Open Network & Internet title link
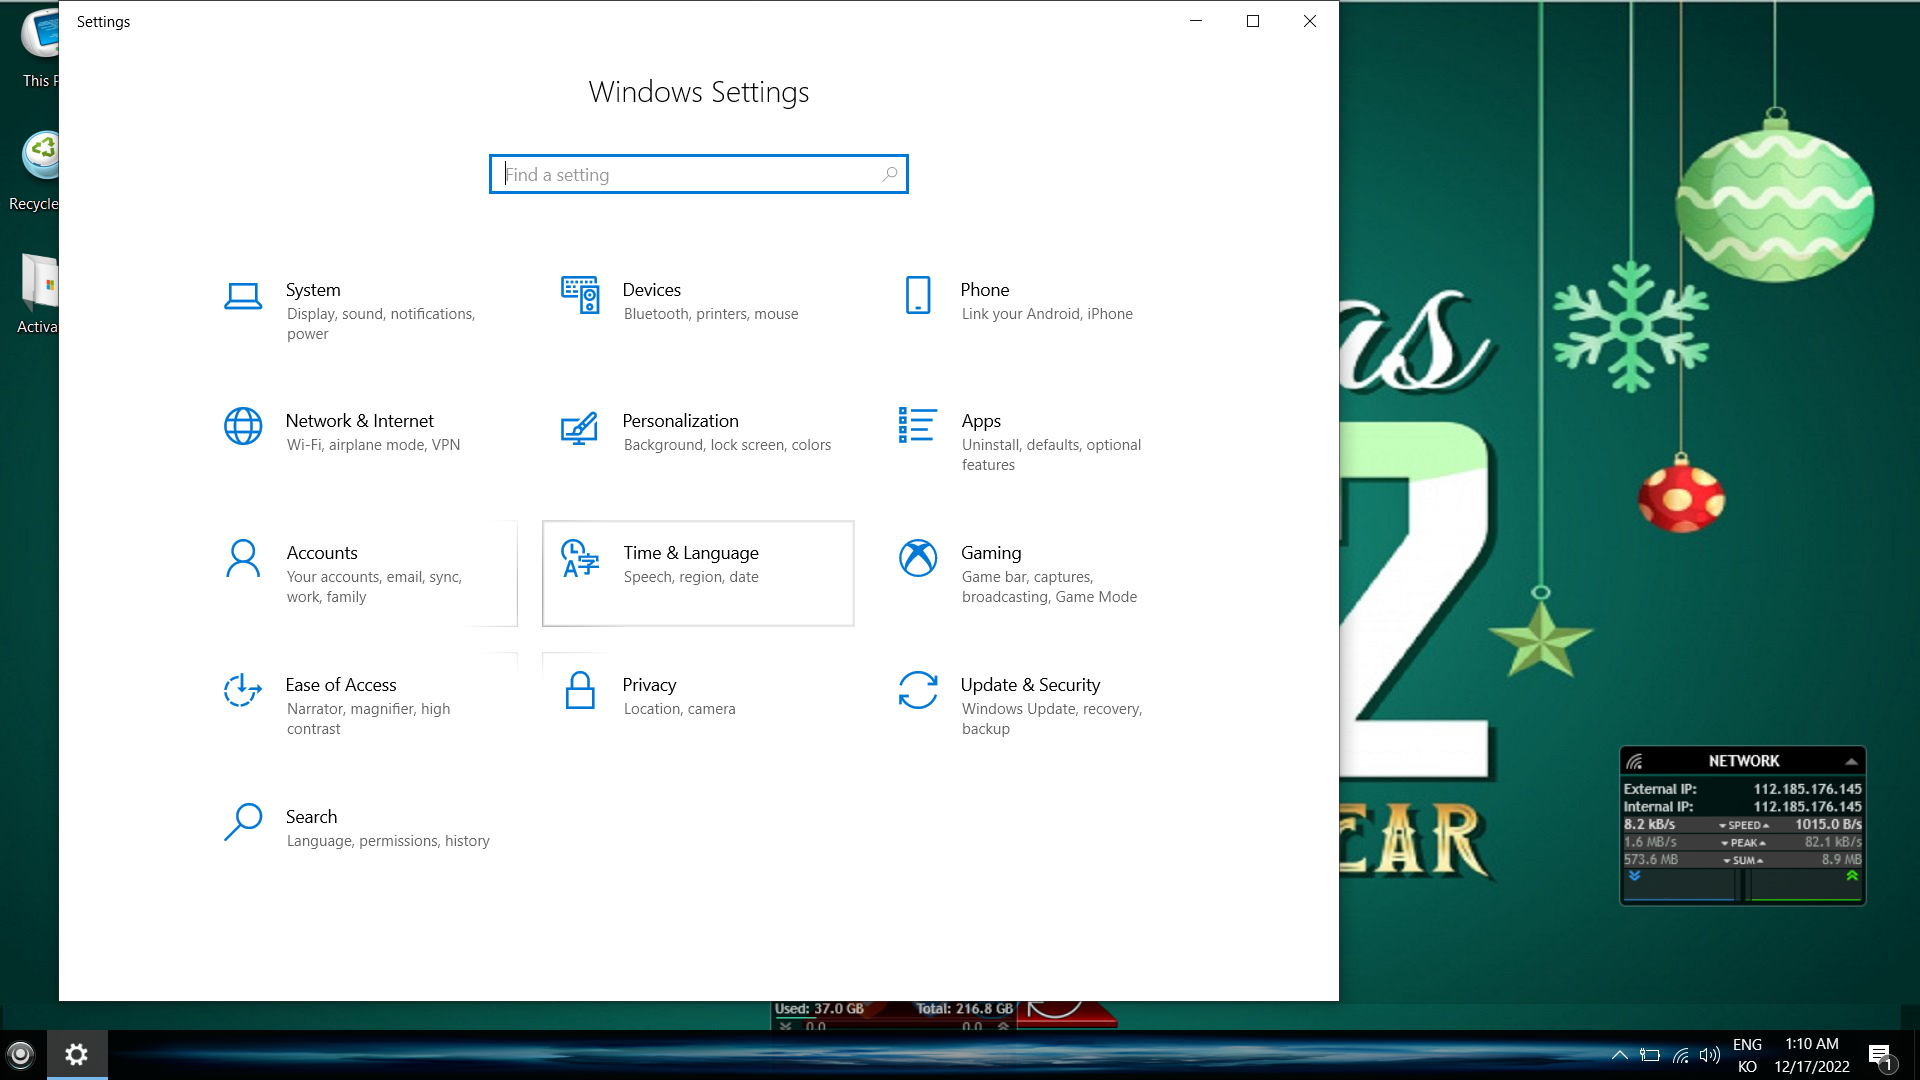This screenshot has width=1920, height=1080. click(x=359, y=421)
